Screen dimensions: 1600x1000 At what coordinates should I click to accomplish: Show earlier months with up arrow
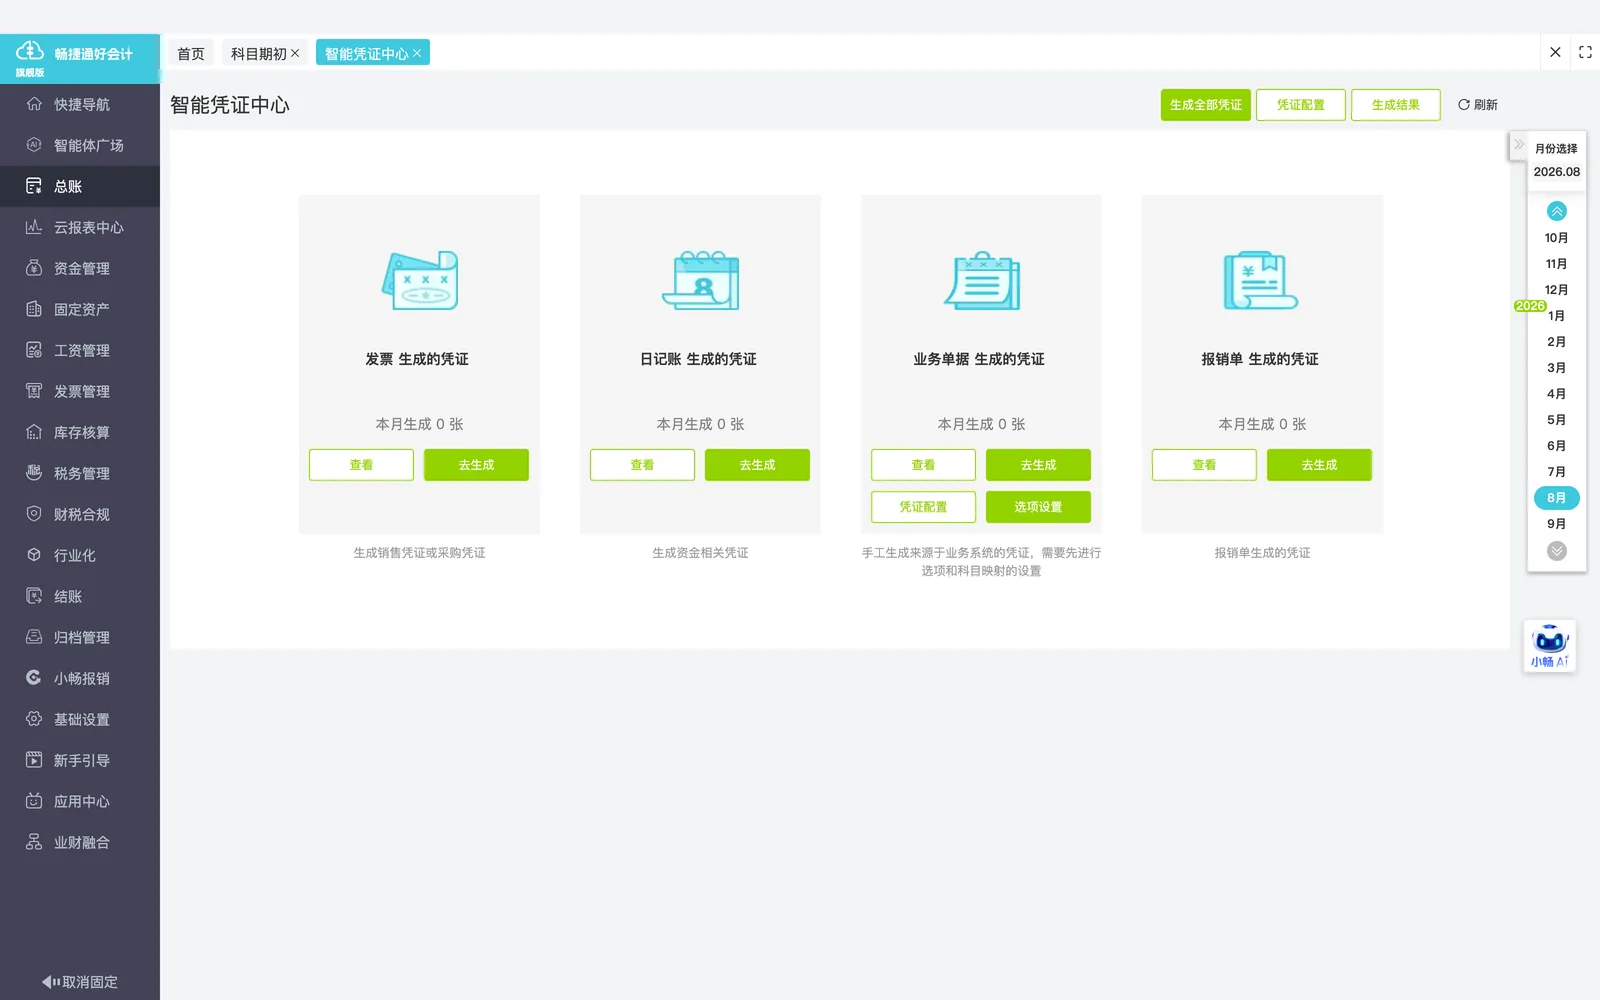click(1557, 211)
